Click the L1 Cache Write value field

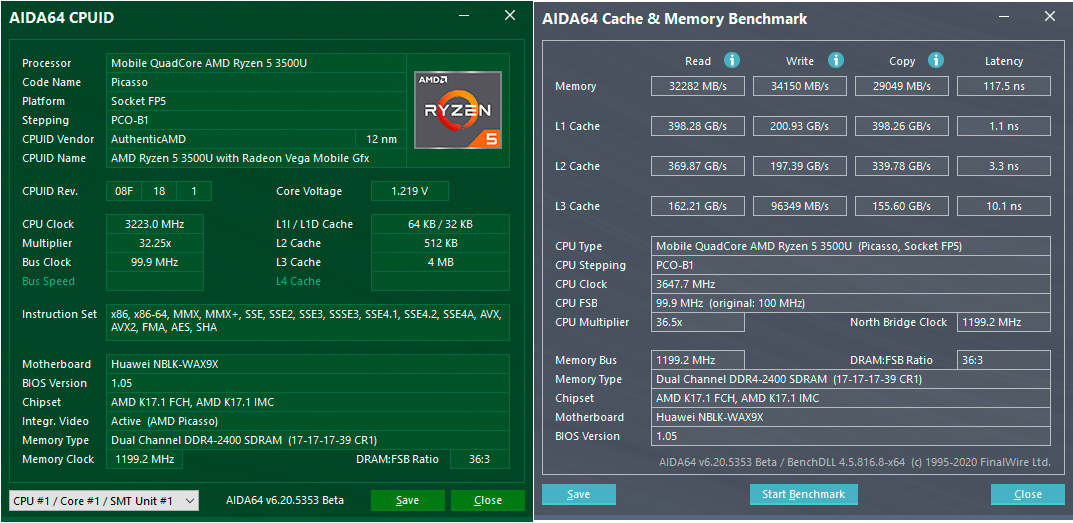point(800,126)
